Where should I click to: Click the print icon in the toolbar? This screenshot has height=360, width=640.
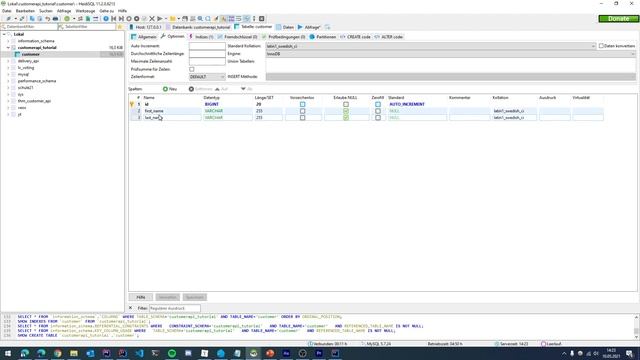[56, 19]
